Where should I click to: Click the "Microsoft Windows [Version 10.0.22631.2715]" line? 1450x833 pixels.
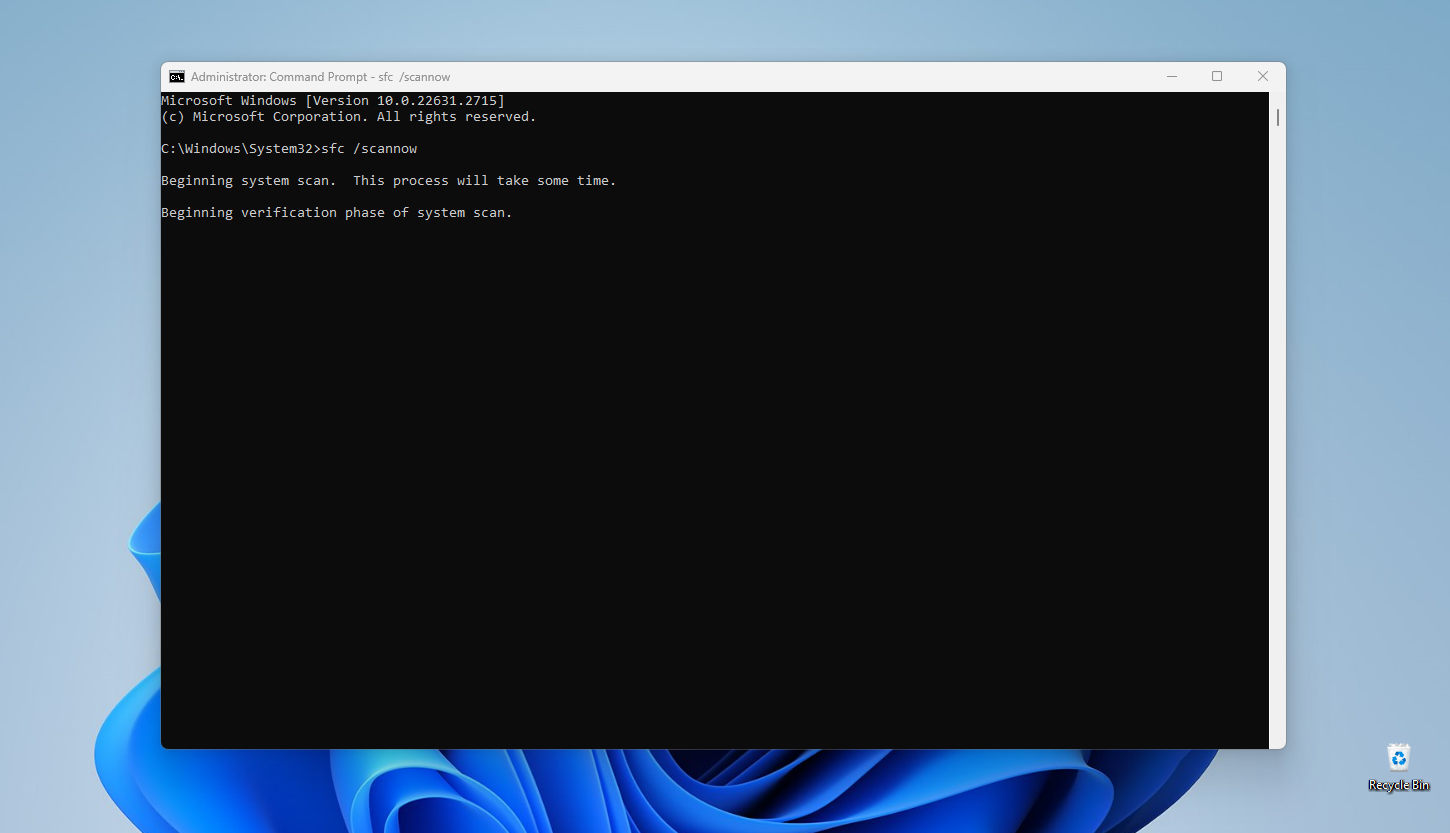[x=333, y=101]
